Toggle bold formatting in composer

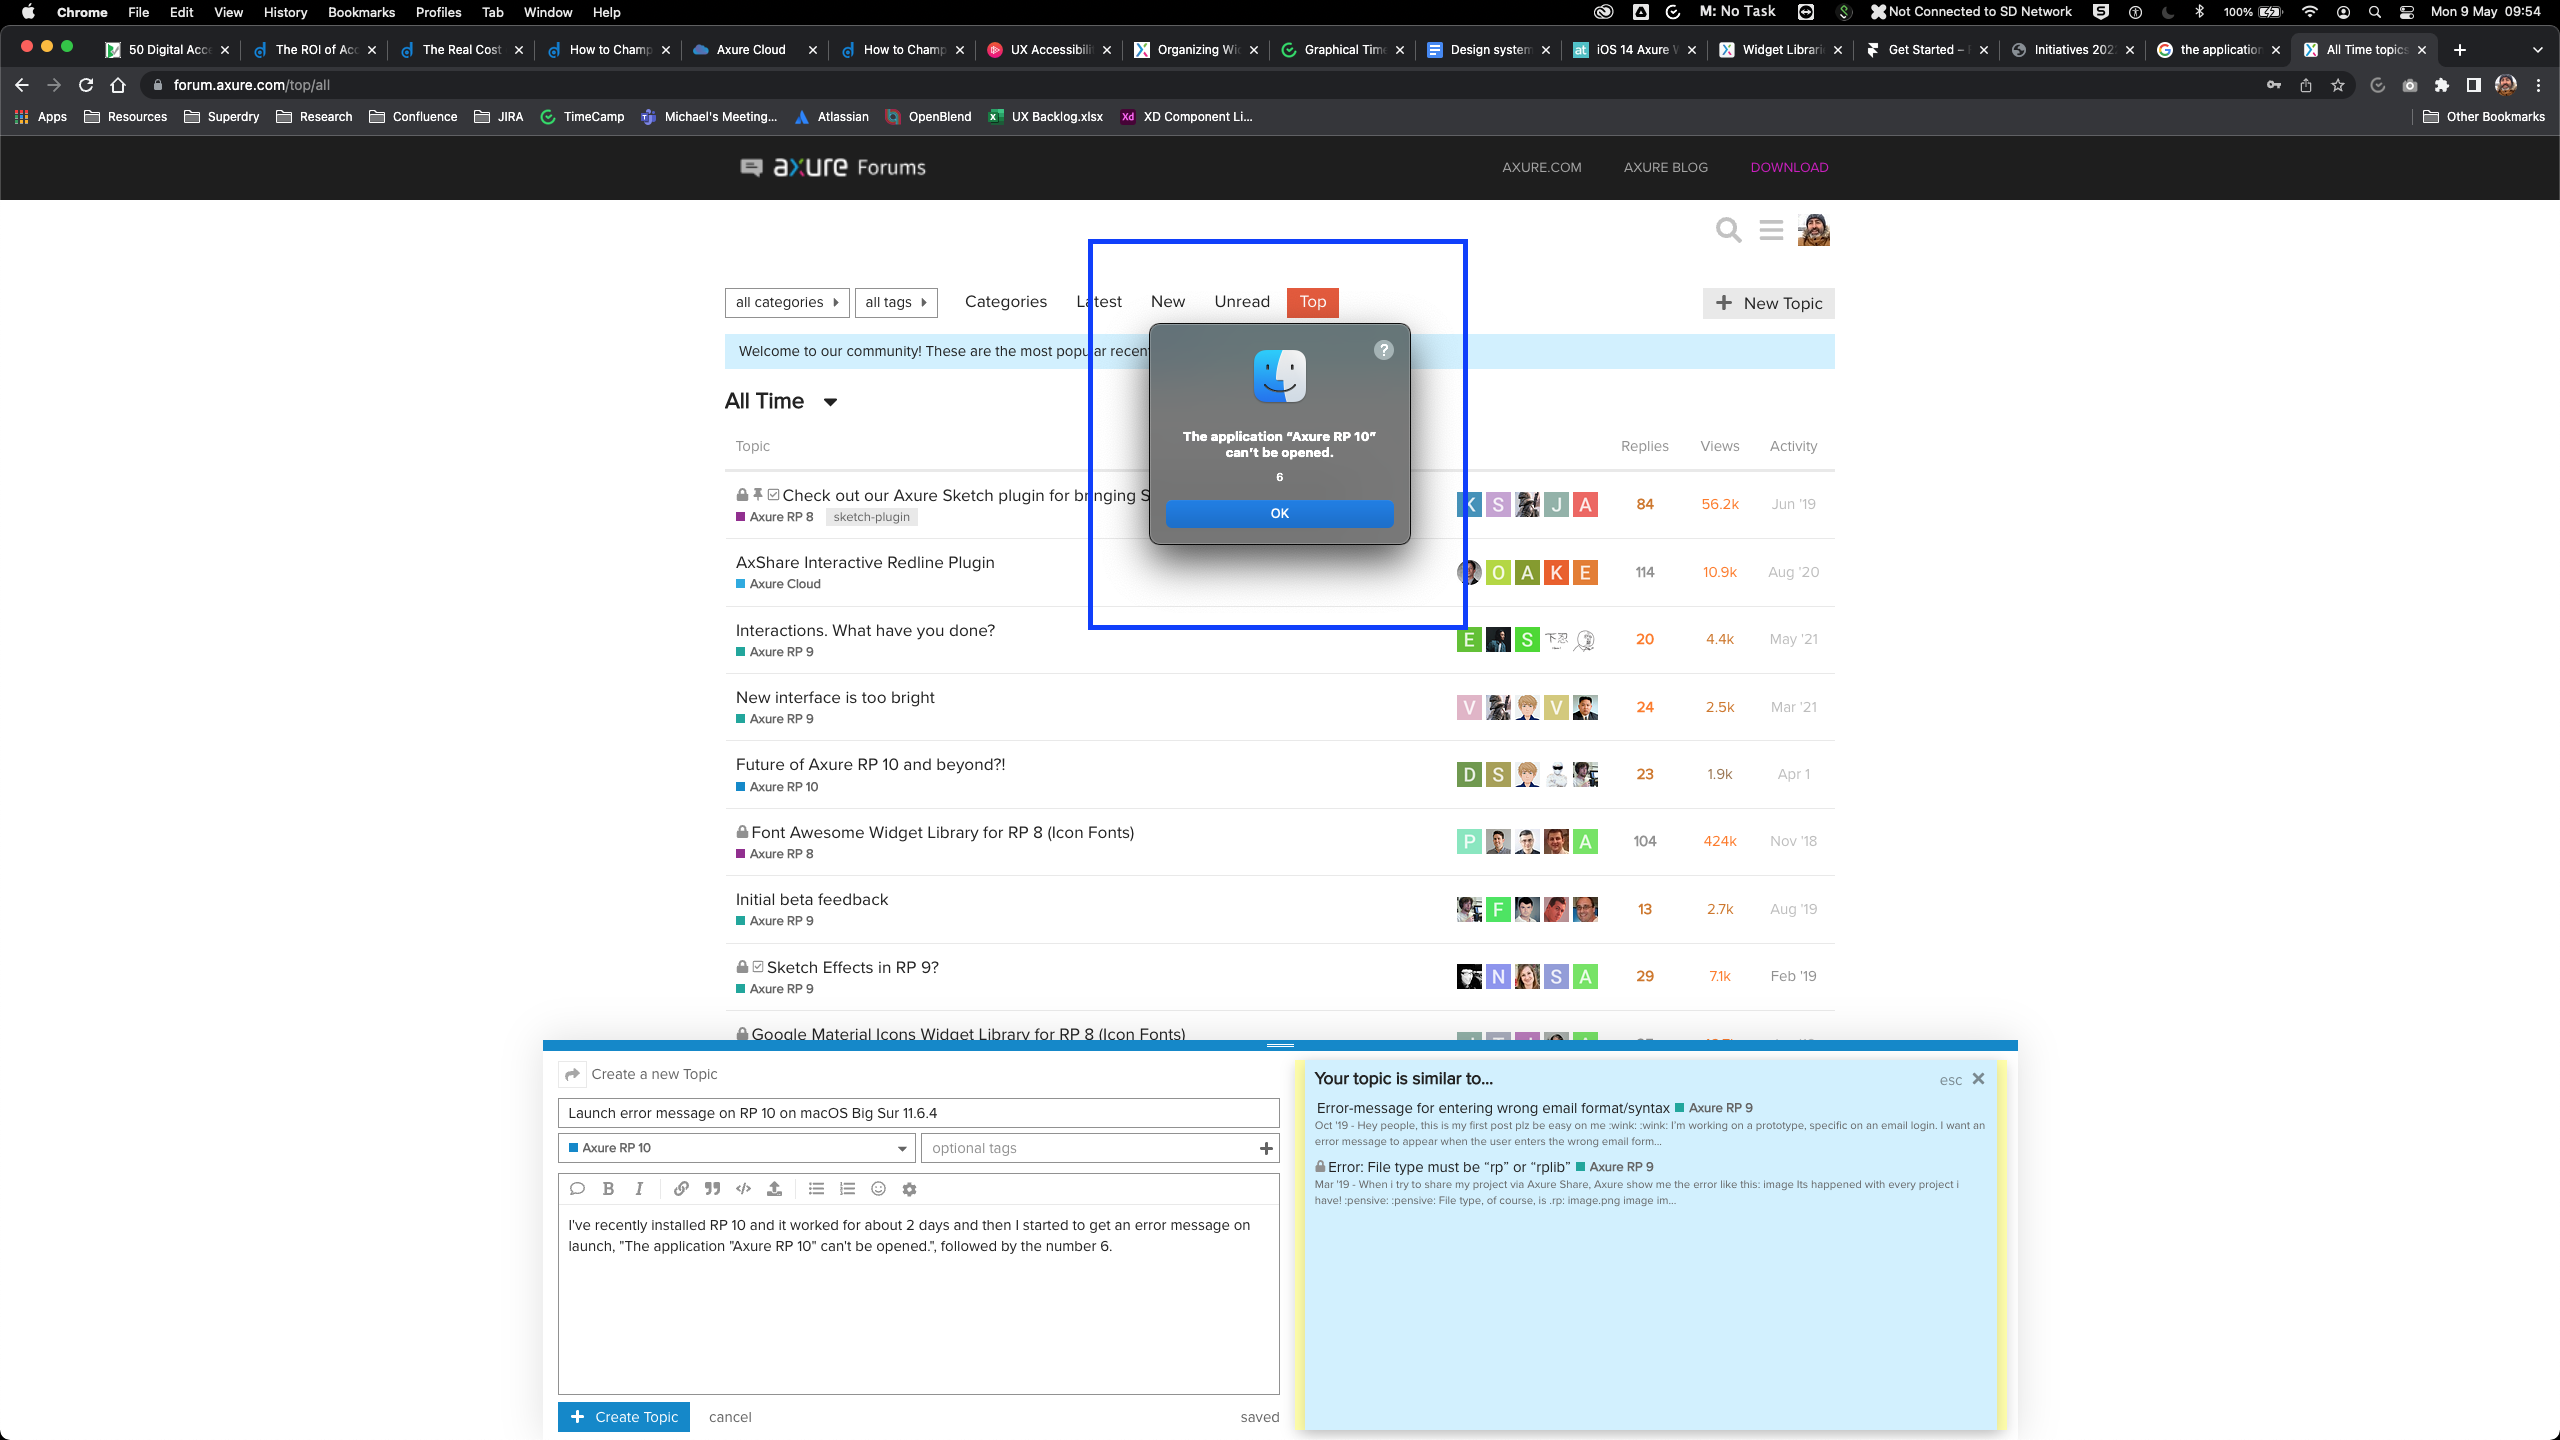pyautogui.click(x=608, y=1189)
